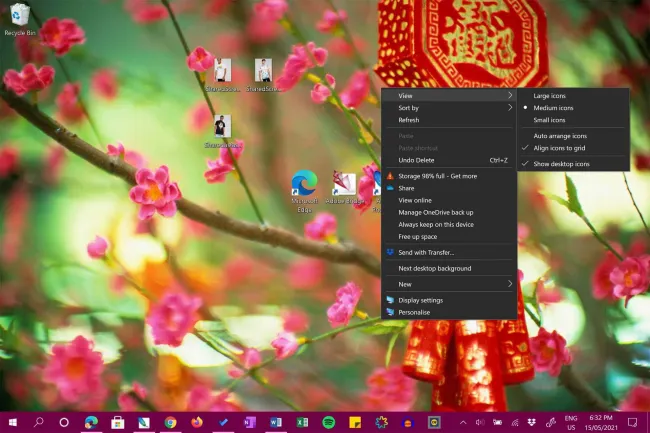Choose Refresh in the context menu
Image resolution: width=650 pixels, height=433 pixels.
click(409, 120)
